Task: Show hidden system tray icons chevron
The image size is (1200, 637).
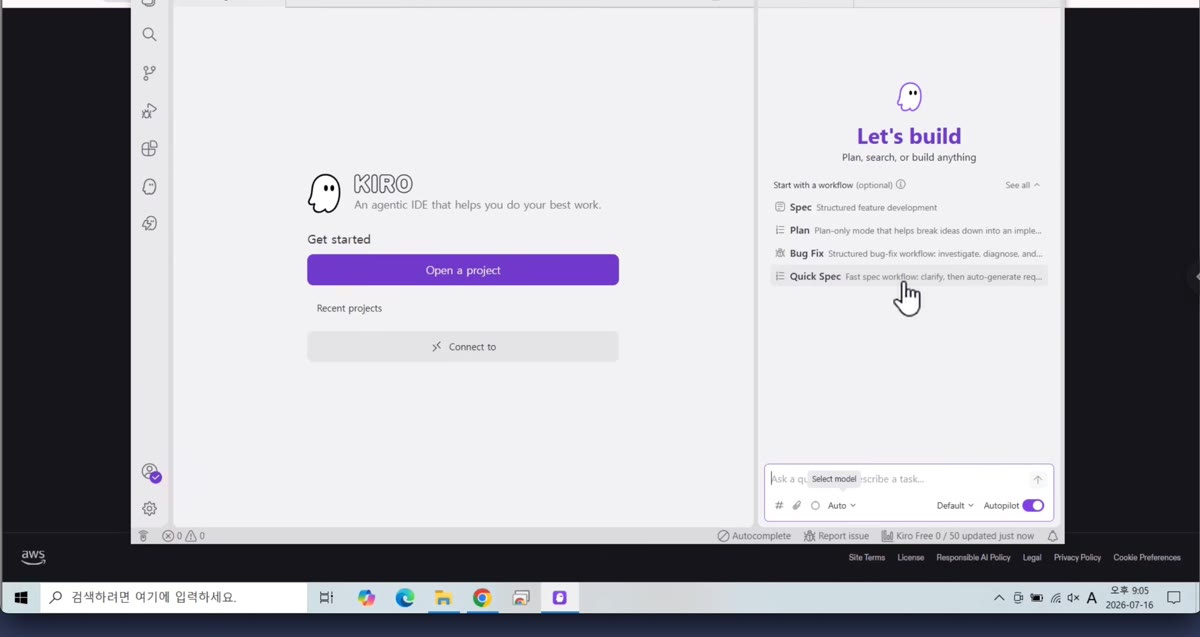Action: [x=998, y=598]
